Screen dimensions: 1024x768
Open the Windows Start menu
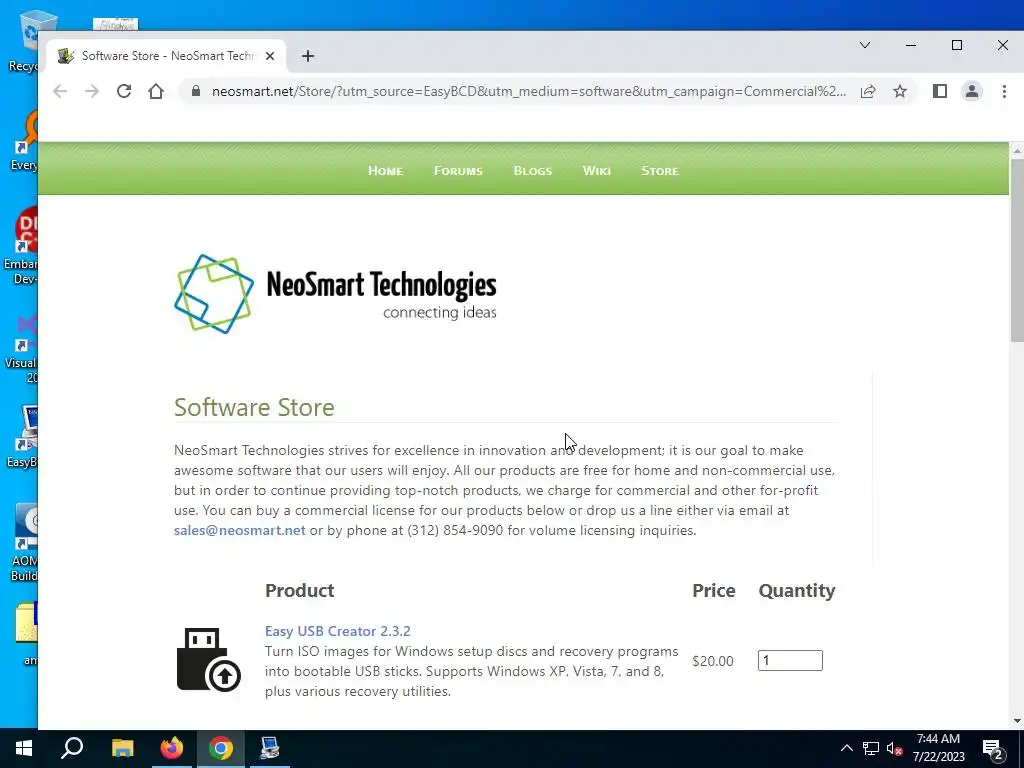point(24,748)
